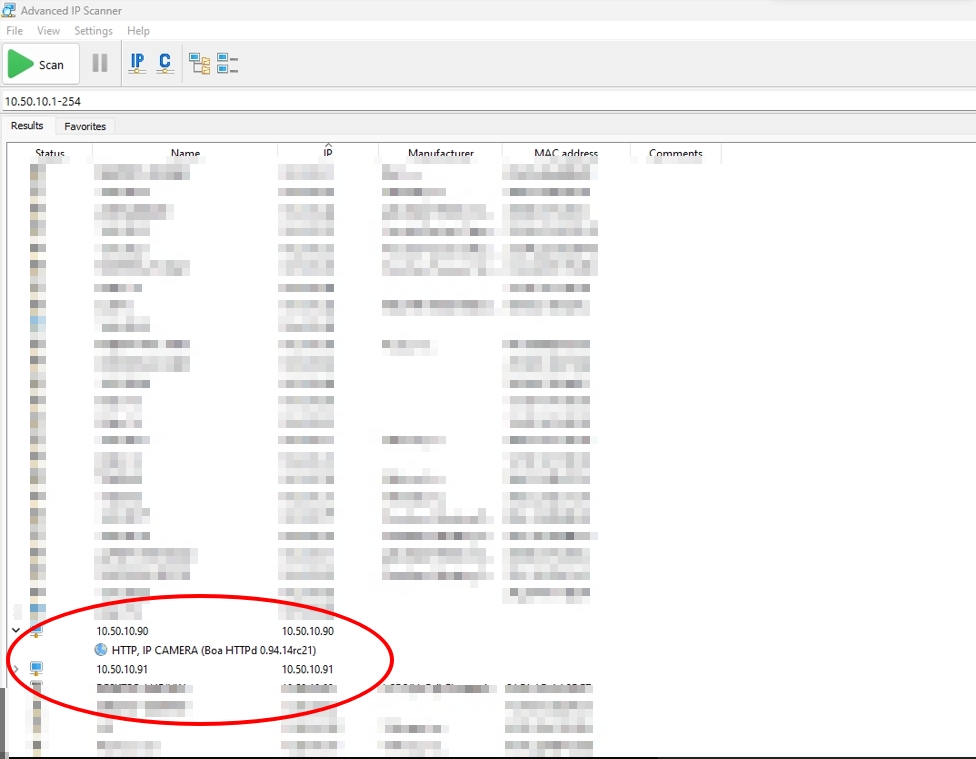The width and height of the screenshot is (976, 759).
Task: Expand the 10.50.10.91 device row
Action: click(16, 669)
